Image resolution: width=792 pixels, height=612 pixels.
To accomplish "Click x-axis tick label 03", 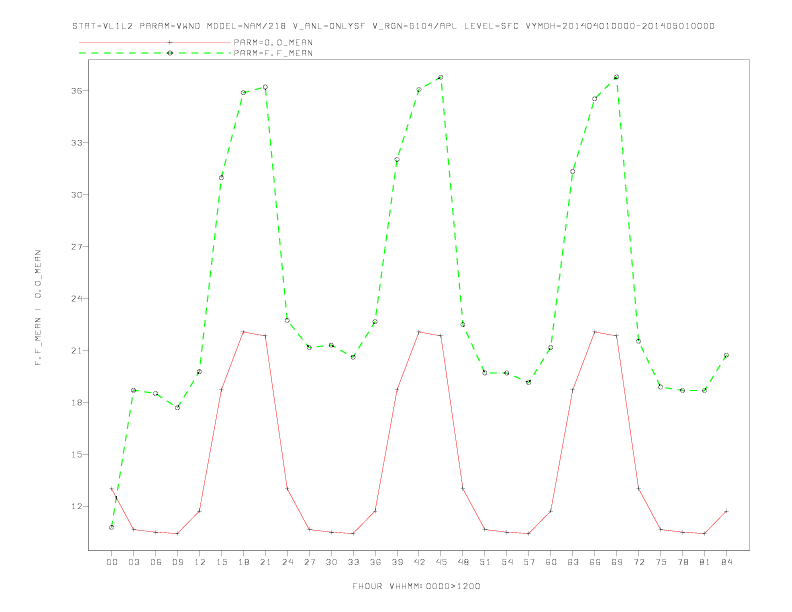I will coord(133,562).
